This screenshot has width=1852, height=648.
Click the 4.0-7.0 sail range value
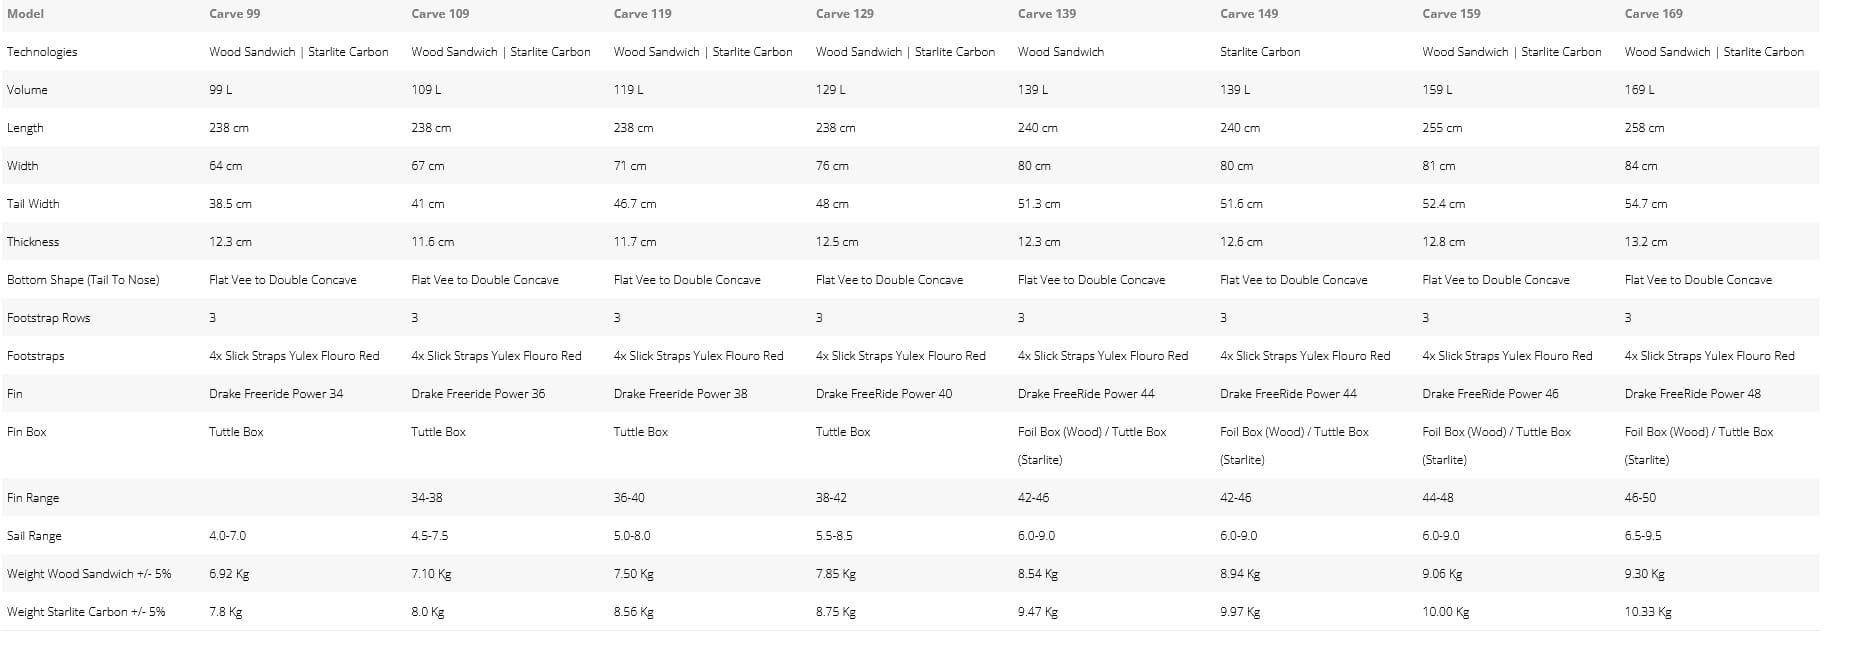[227, 536]
